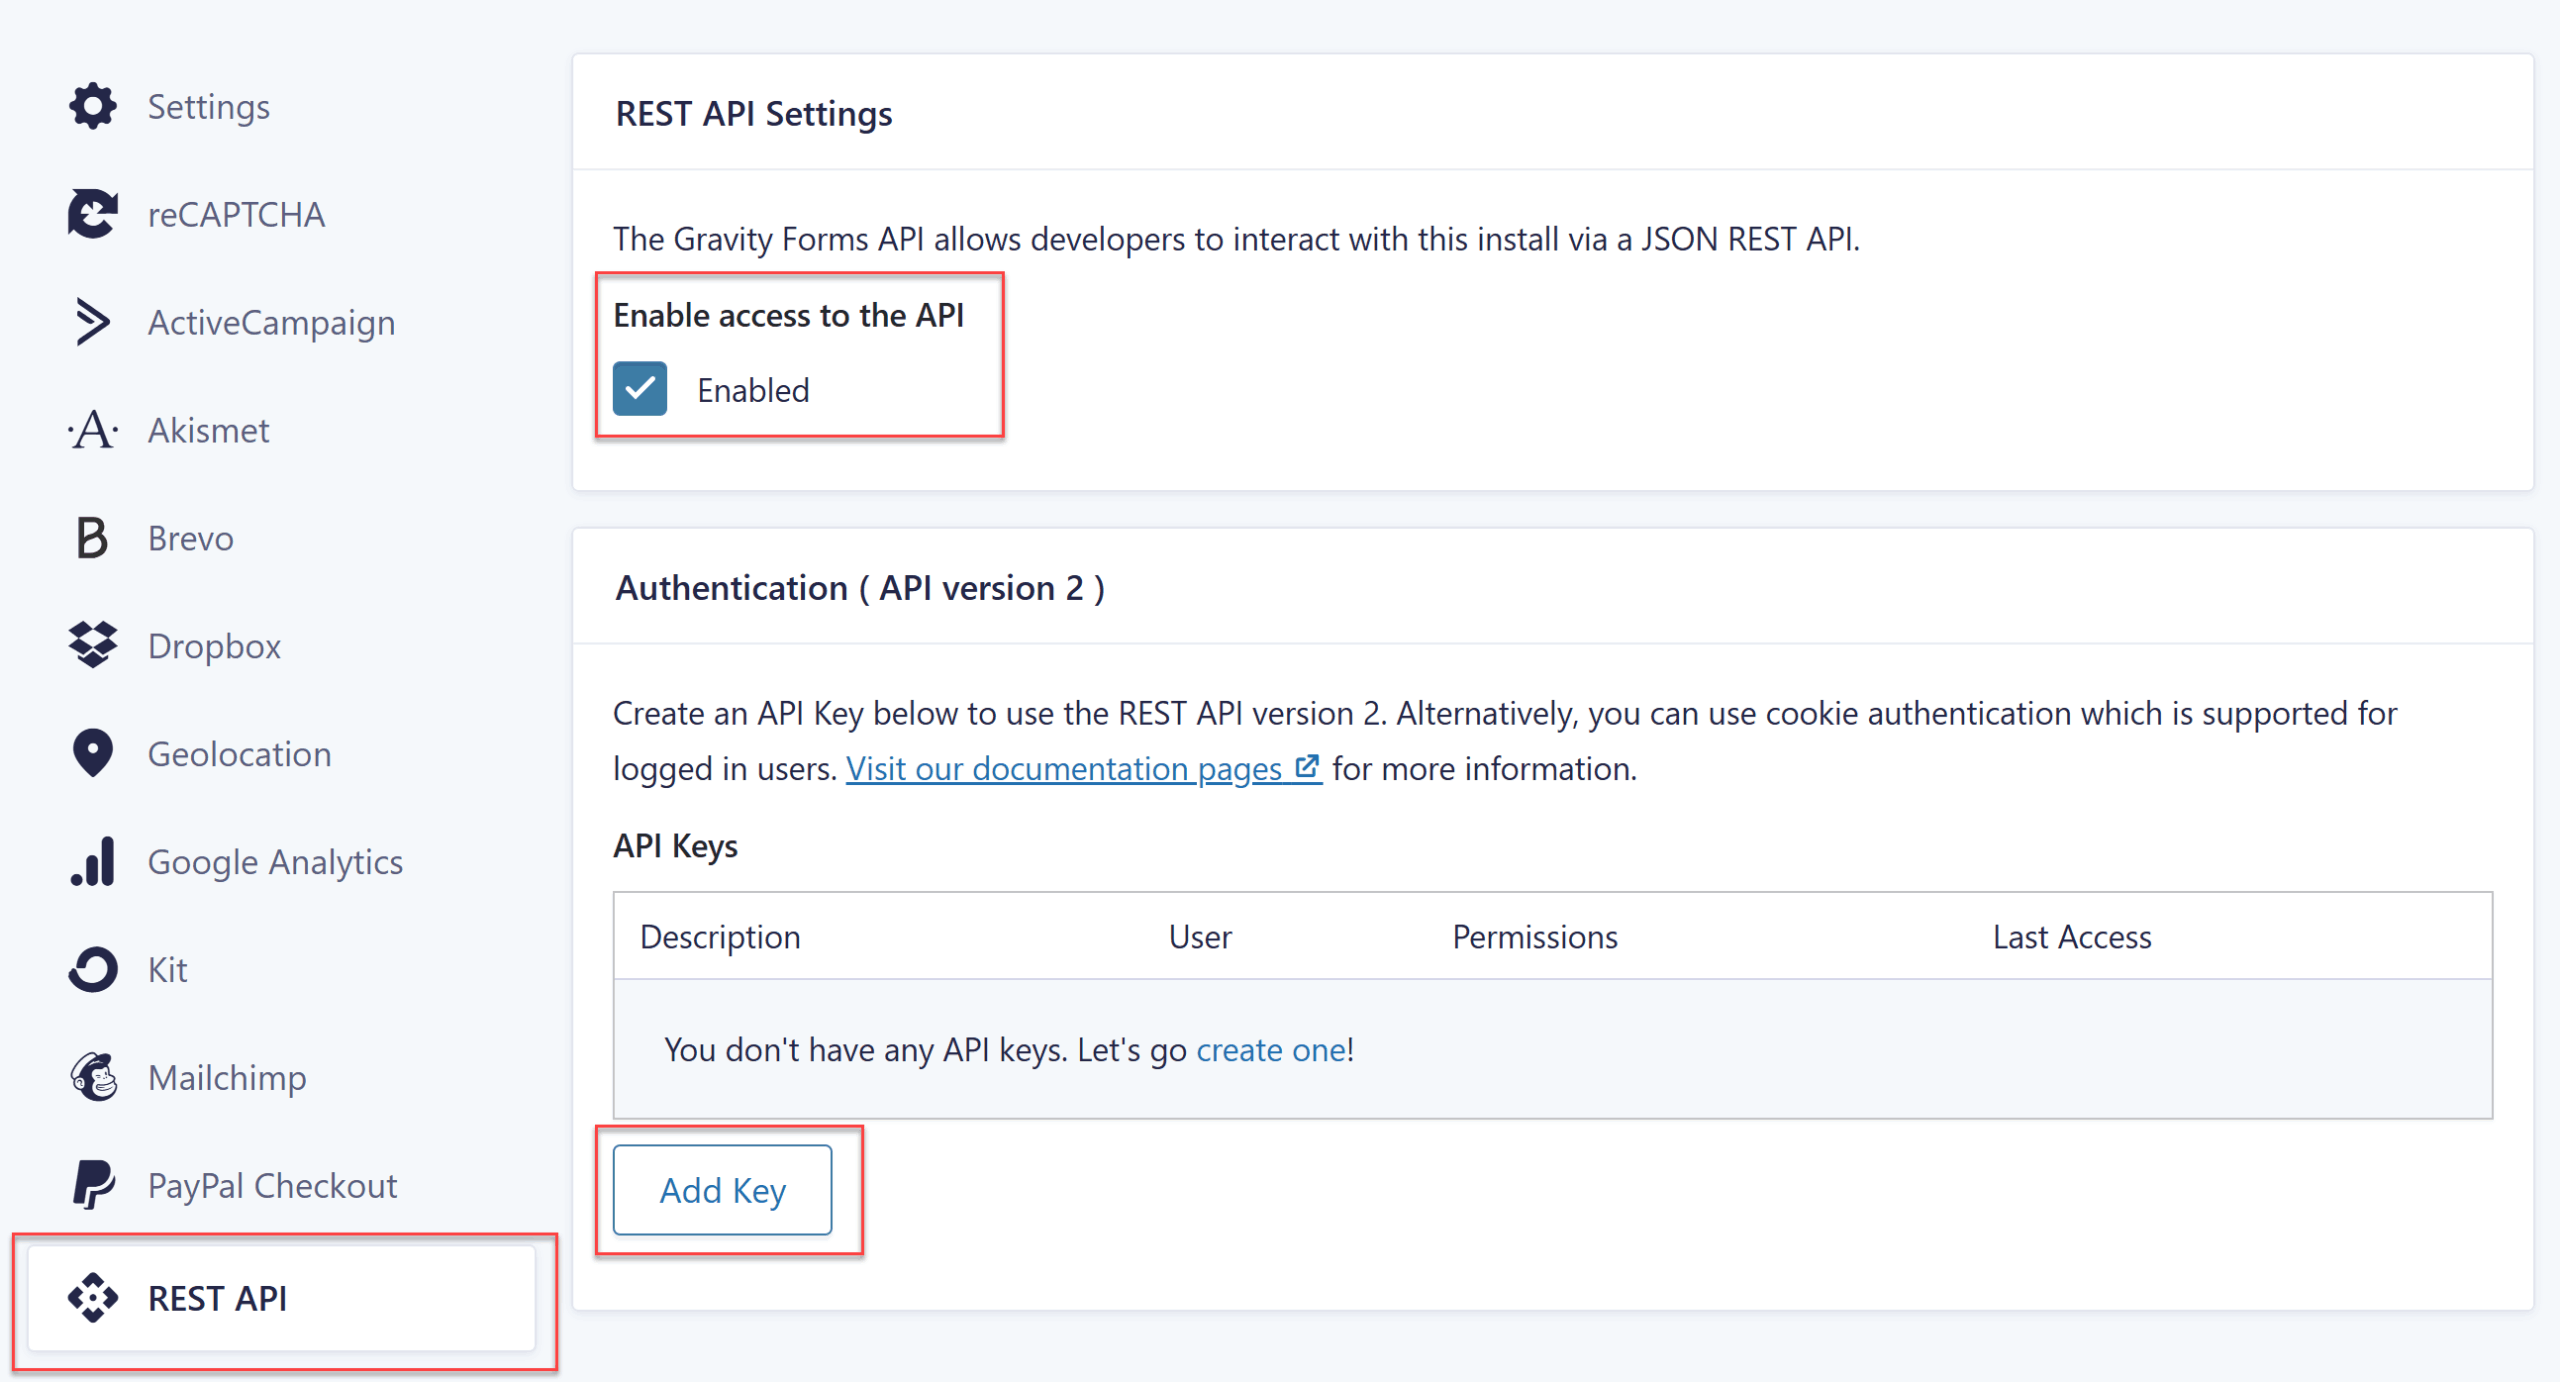Image resolution: width=2560 pixels, height=1382 pixels.
Task: Click the external link icon beside documentation
Action: click(1307, 767)
